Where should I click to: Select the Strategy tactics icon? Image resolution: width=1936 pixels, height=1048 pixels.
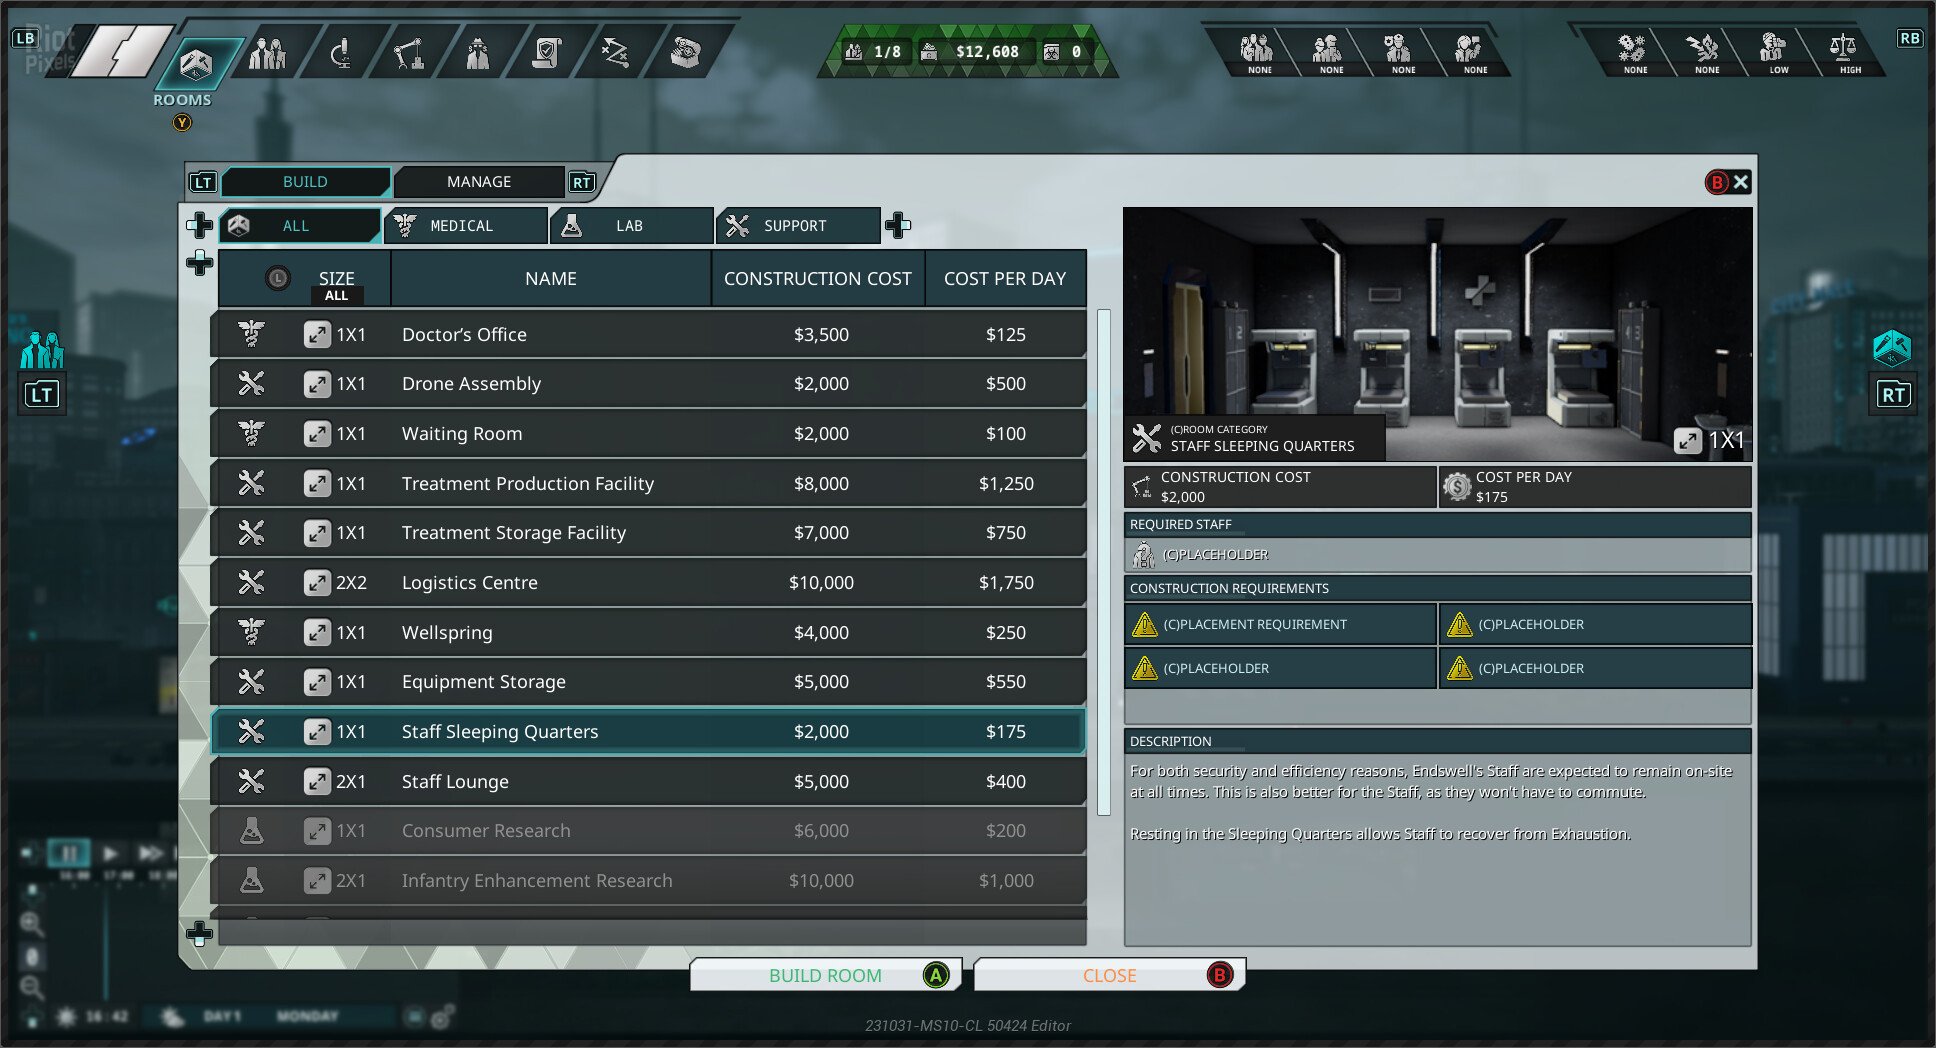coord(616,52)
